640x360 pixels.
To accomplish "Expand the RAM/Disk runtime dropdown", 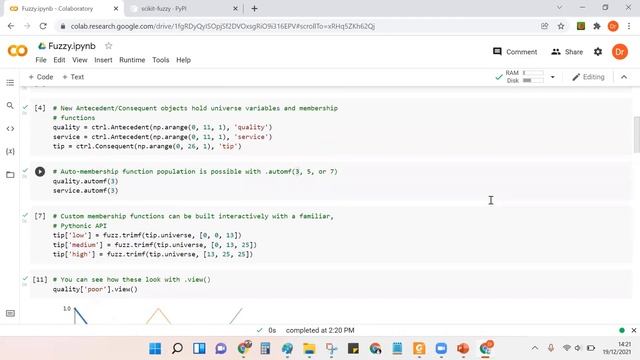I will click(x=553, y=77).
